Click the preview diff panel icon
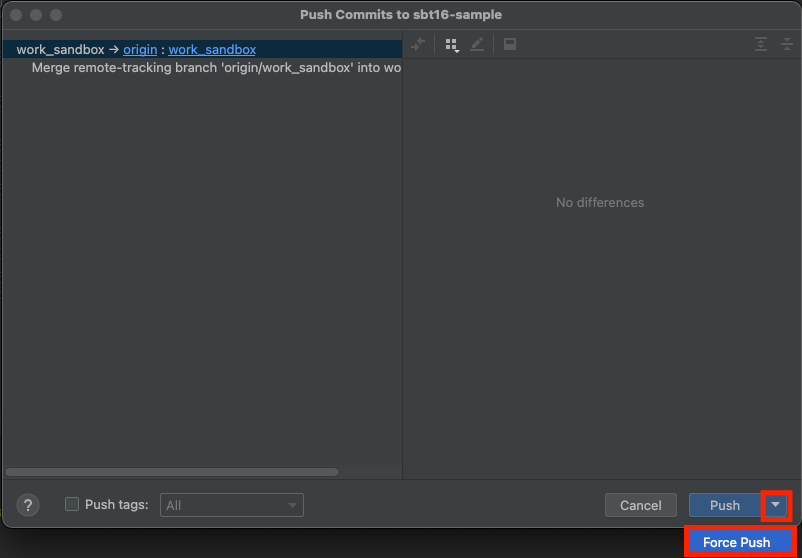 (x=509, y=44)
